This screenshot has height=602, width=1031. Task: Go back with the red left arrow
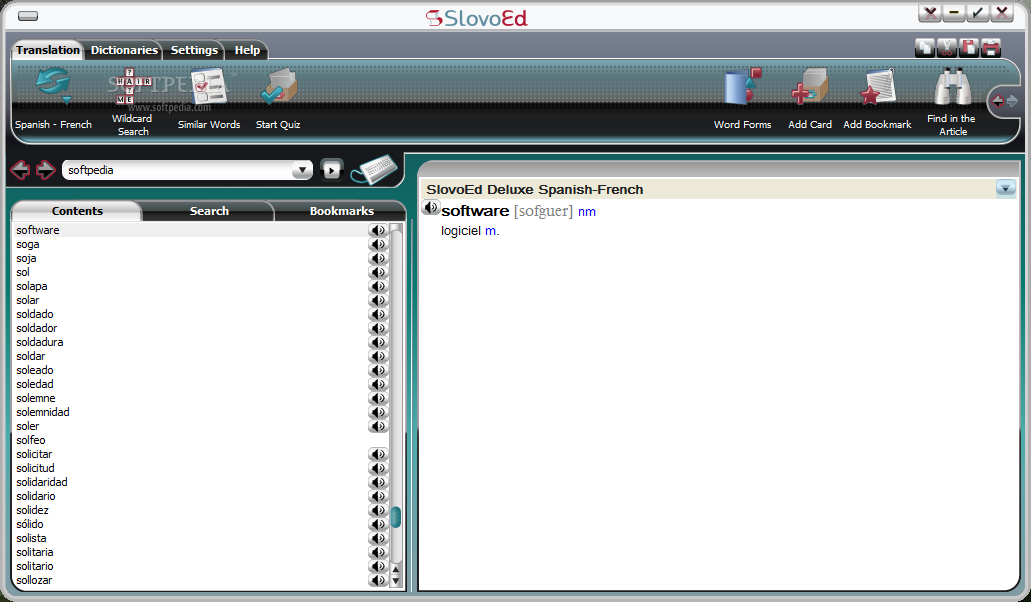coord(20,170)
